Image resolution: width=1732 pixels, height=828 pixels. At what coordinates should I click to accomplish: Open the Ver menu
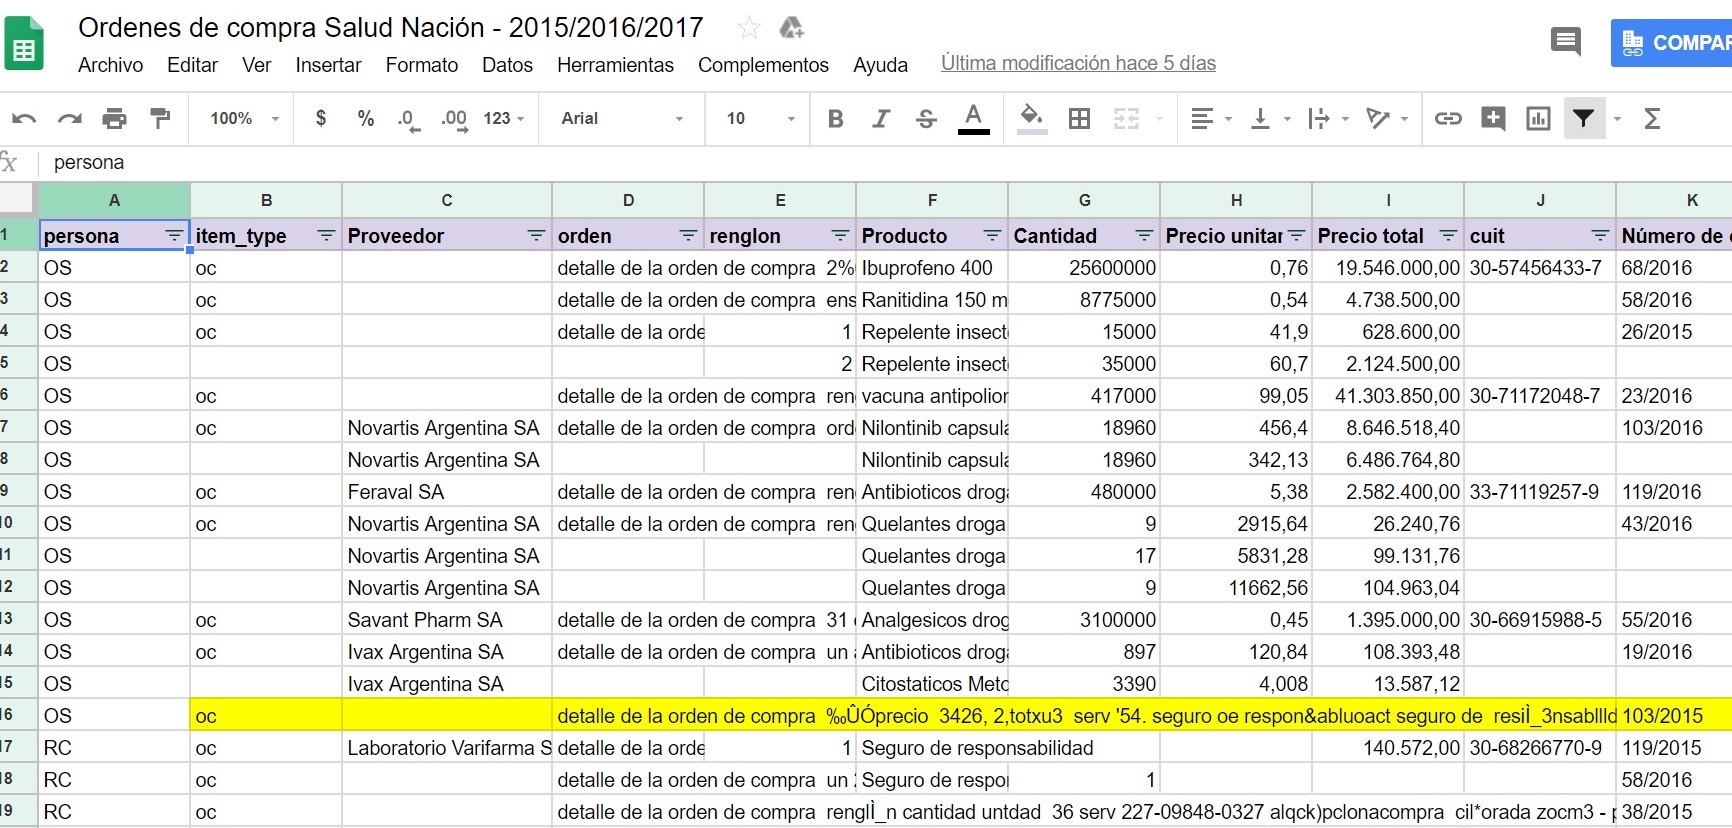(256, 65)
